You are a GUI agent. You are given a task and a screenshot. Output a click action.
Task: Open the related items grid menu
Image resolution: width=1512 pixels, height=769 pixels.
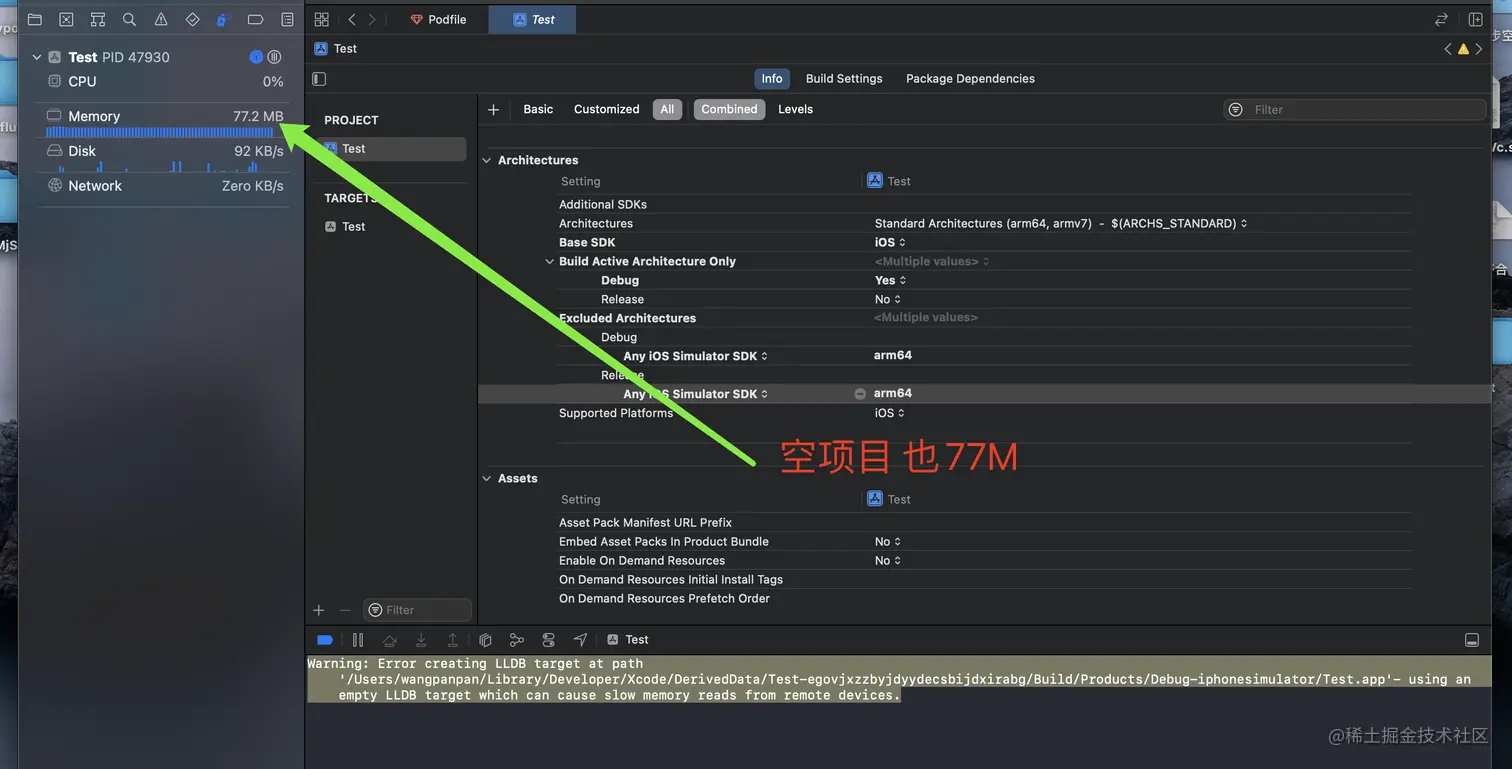(321, 19)
